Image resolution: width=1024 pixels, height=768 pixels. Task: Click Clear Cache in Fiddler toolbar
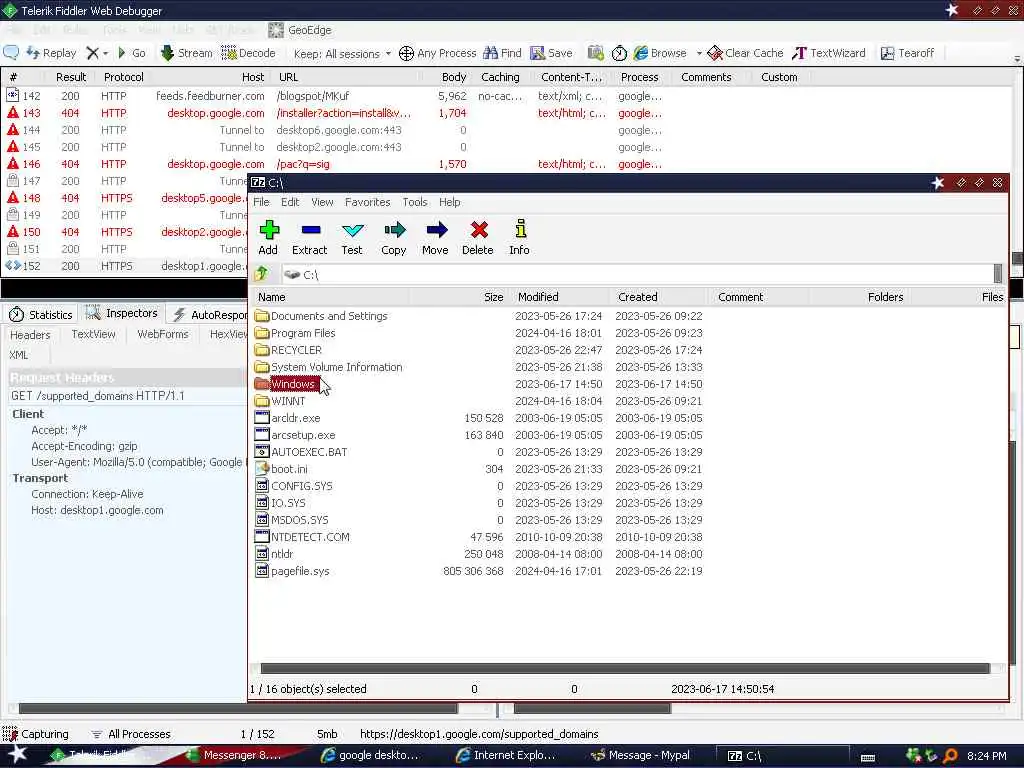[x=745, y=53]
